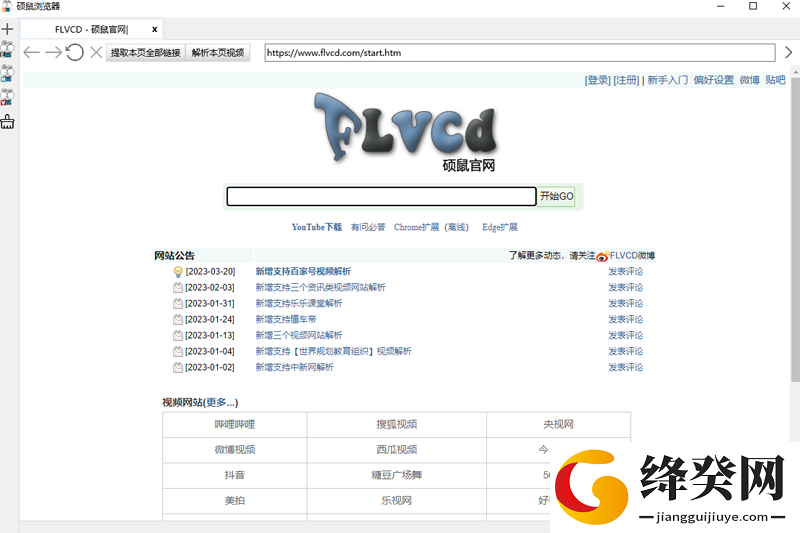800x533 pixels.
Task: Open the 新手入门 link
Action: [667, 80]
